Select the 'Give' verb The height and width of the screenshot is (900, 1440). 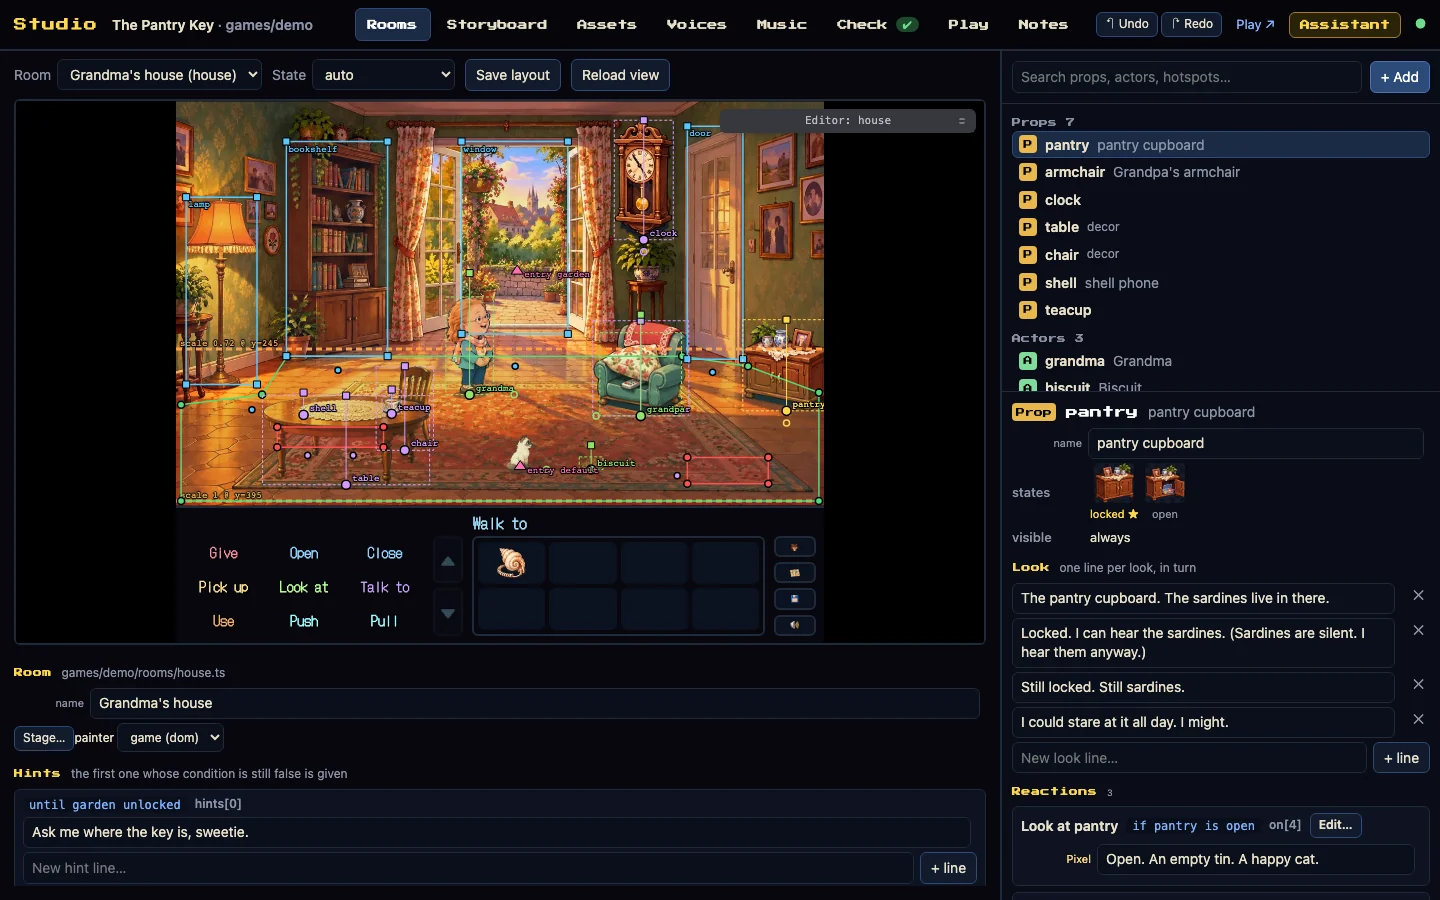point(224,553)
